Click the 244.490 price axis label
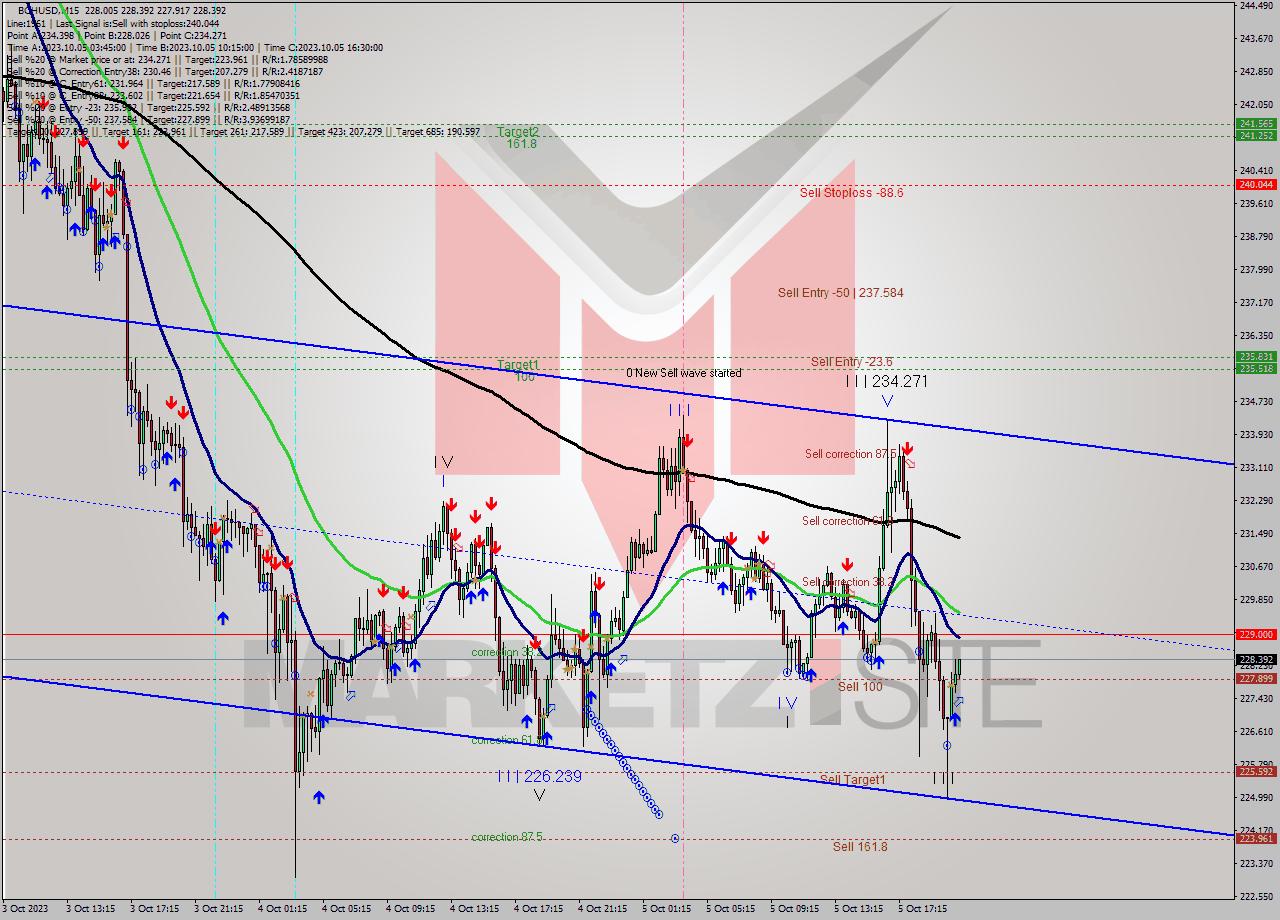This screenshot has width=1280, height=920. point(1255,5)
